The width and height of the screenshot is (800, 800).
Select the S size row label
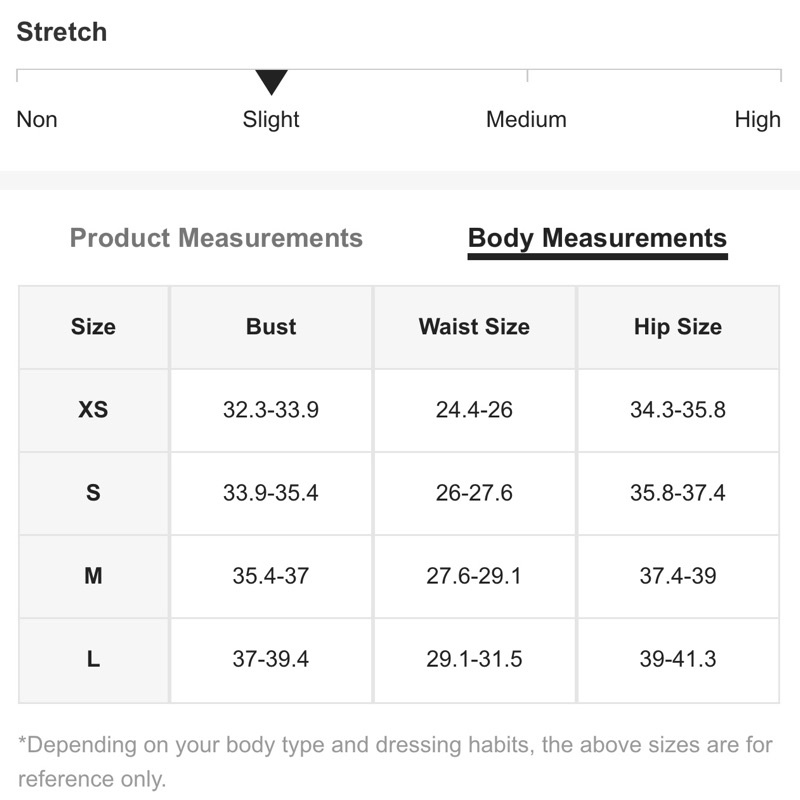point(93,493)
